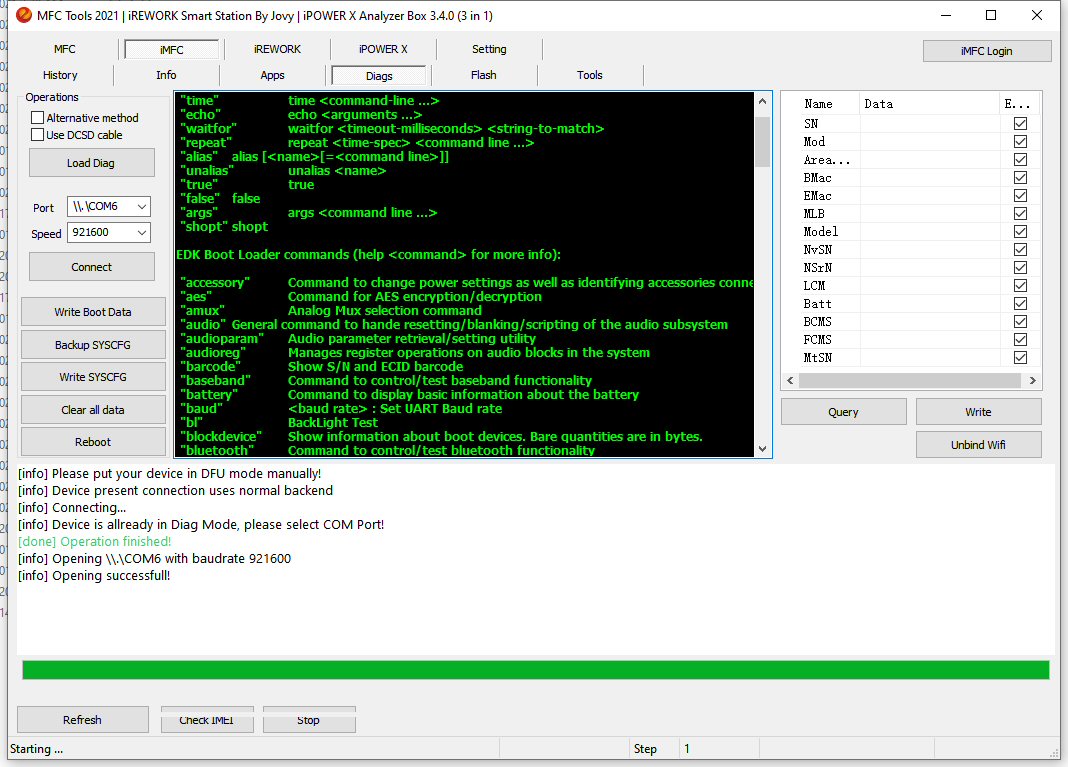The width and height of the screenshot is (1068, 767).
Task: Click Check IMEI
Action: pos(207,718)
